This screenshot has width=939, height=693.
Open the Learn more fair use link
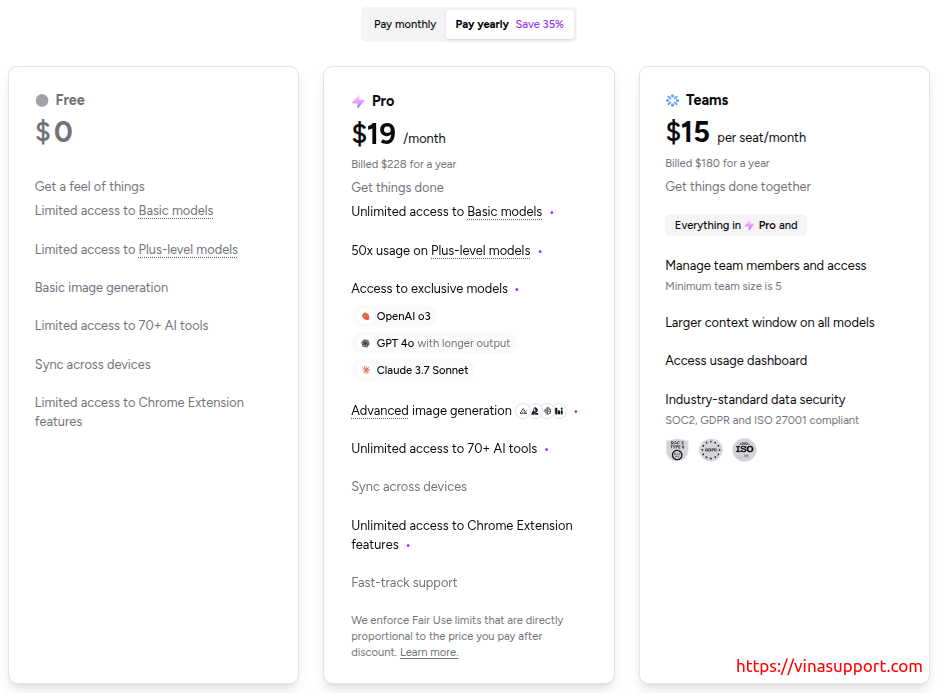pyautogui.click(x=429, y=652)
